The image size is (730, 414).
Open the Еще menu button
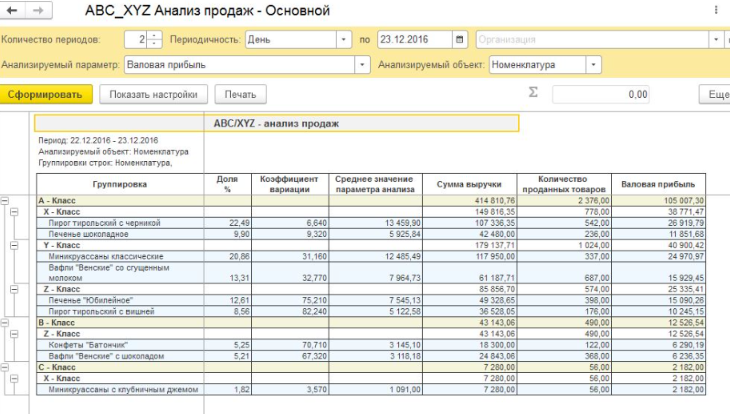[718, 94]
